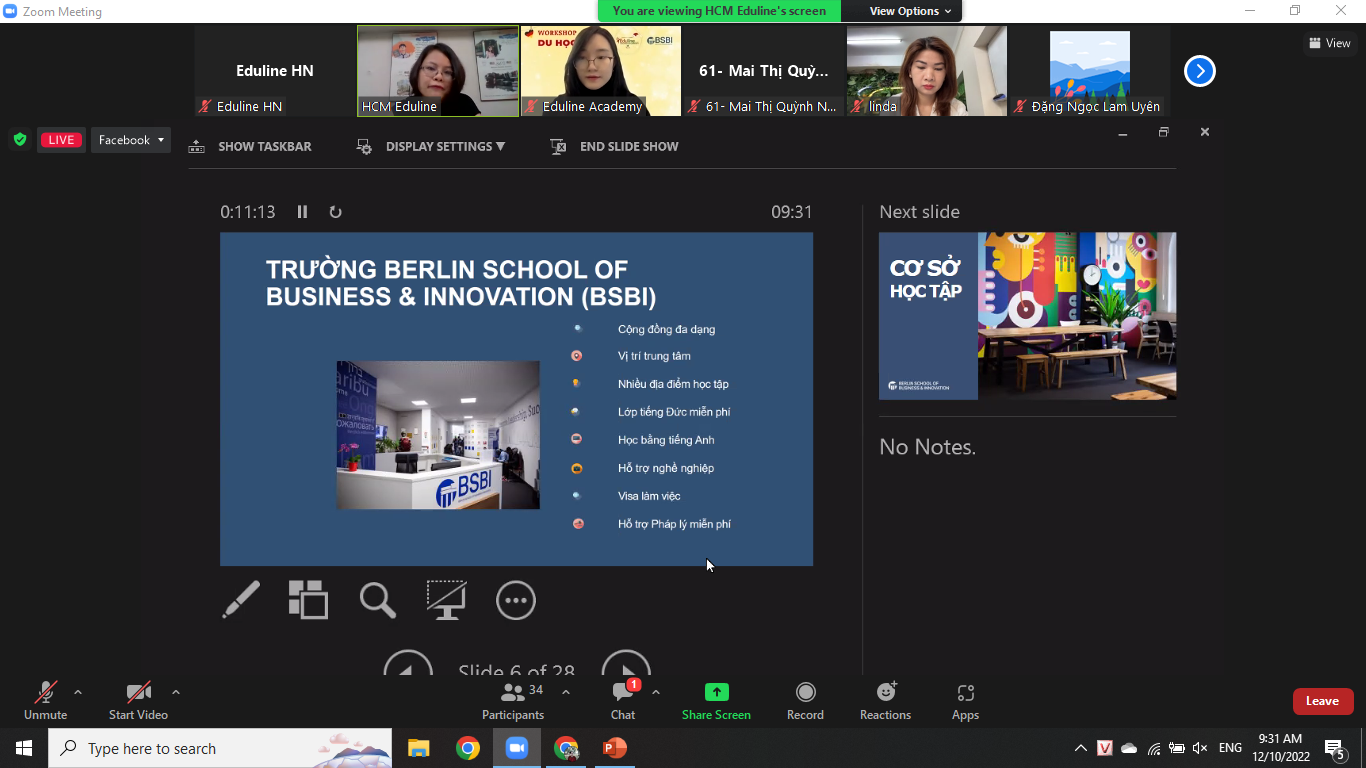This screenshot has width=1366, height=768.
Task: Leave the meeting
Action: [x=1322, y=701]
